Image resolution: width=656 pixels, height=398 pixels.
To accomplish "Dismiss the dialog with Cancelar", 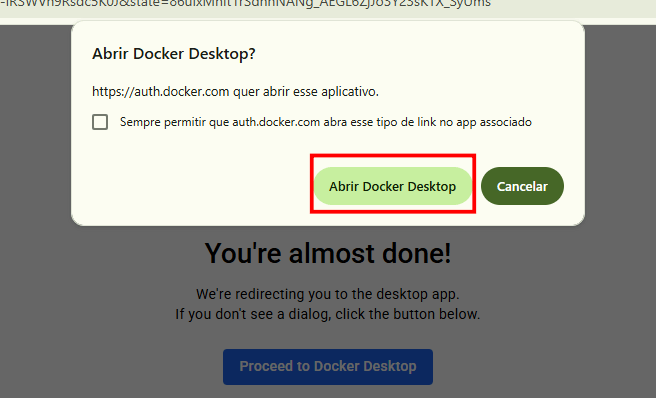I will pyautogui.click(x=522, y=186).
